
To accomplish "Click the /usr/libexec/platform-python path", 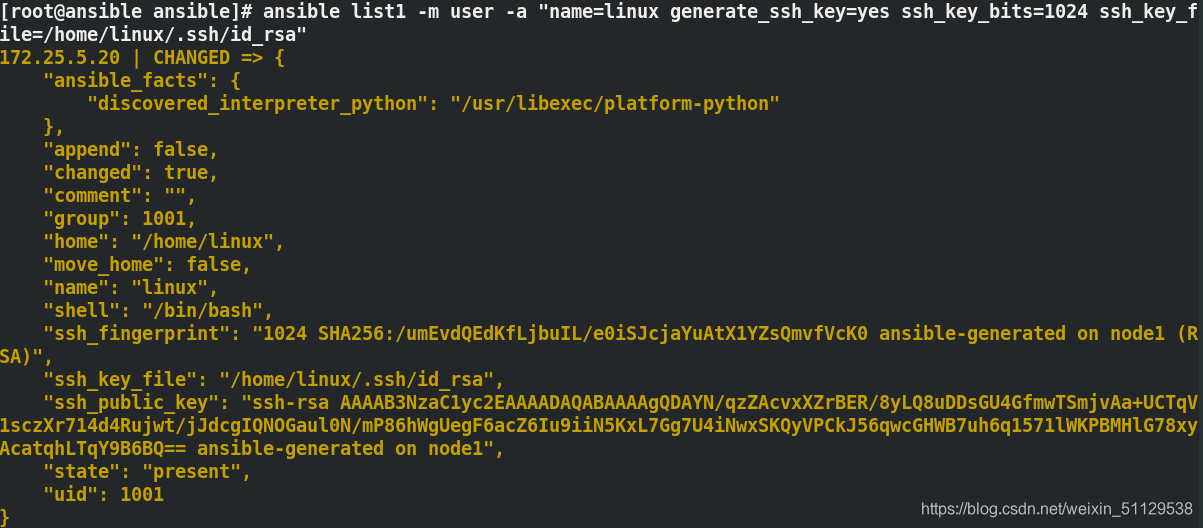I will tap(614, 104).
